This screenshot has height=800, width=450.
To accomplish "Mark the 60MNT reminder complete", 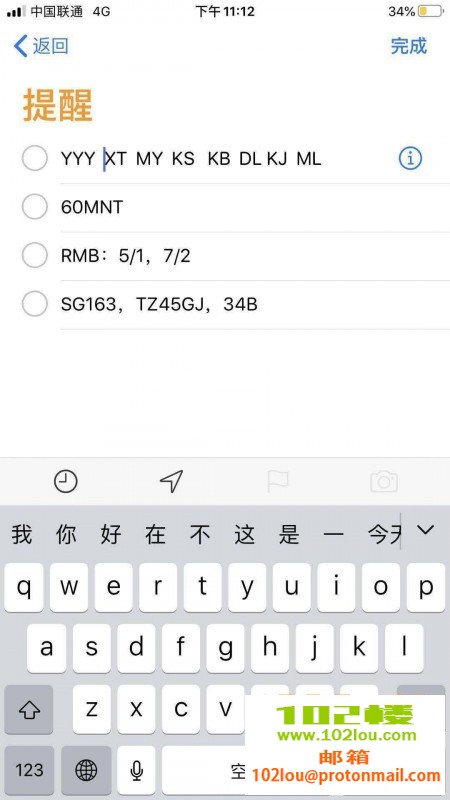I will pyautogui.click(x=35, y=207).
